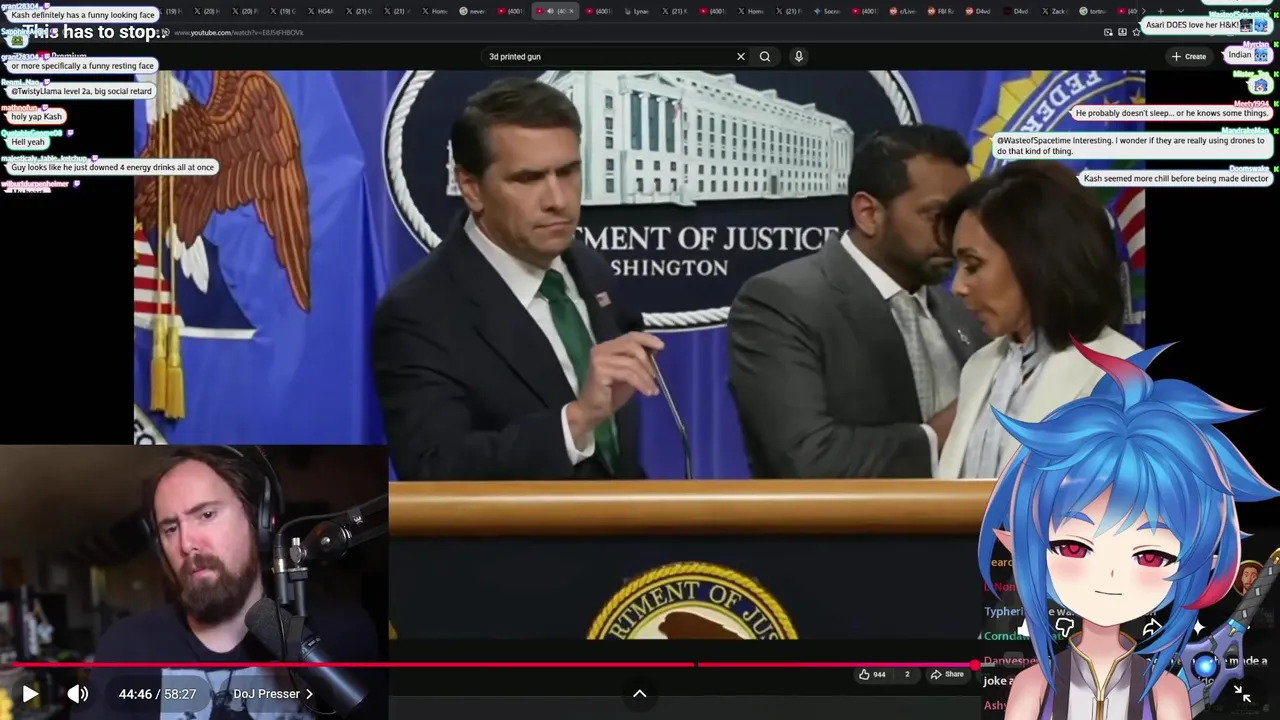Click the 'holy yap Kash' chat message
The height and width of the screenshot is (720, 1280).
click(36, 116)
